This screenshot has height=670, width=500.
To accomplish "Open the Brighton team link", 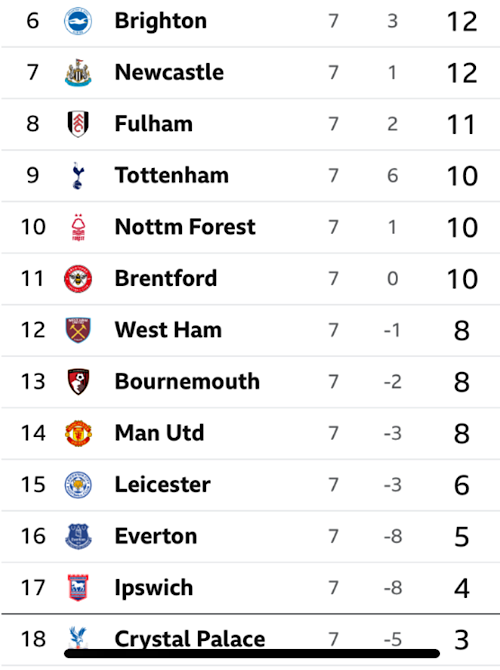I will click(161, 21).
